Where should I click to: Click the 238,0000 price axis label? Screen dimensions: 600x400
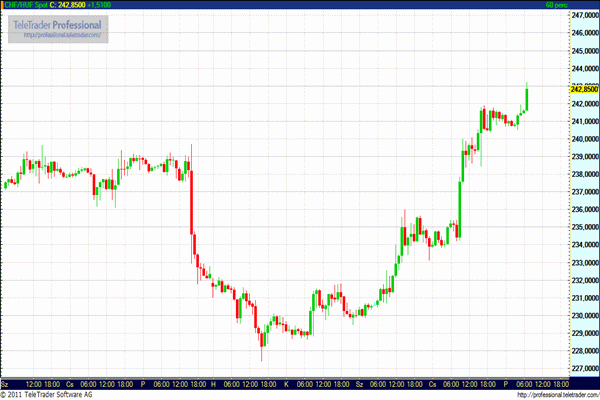585,174
